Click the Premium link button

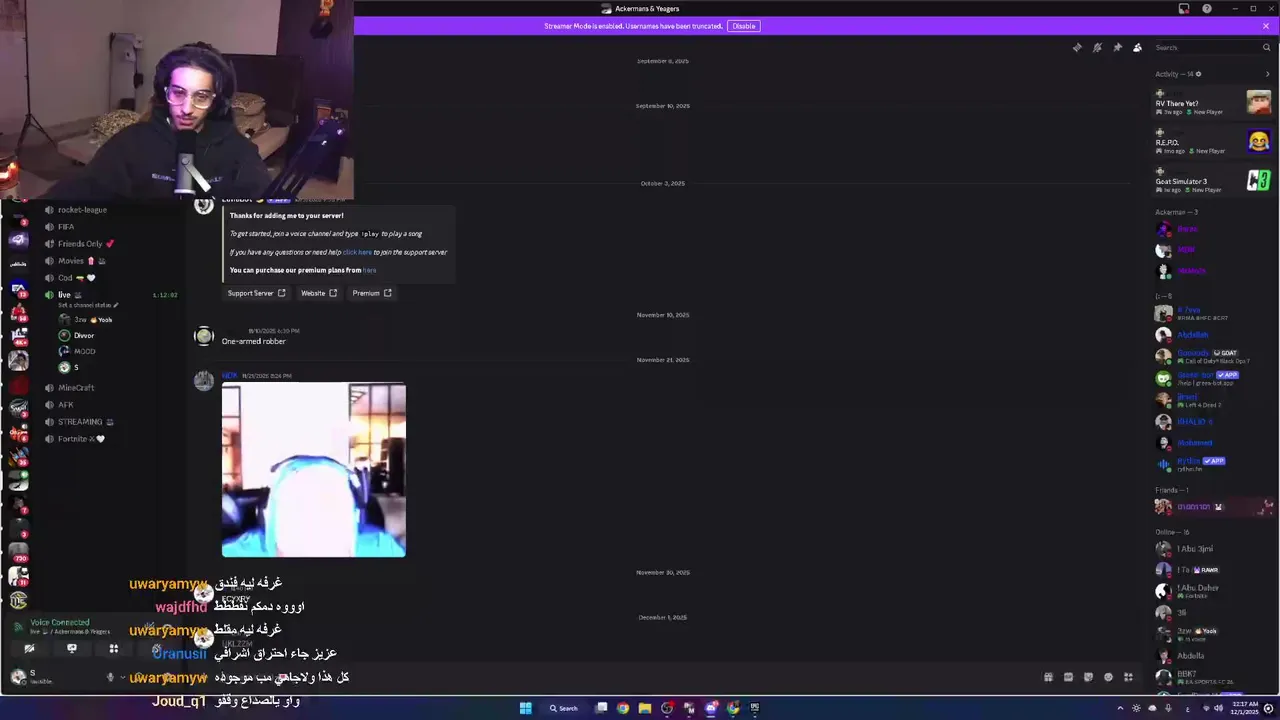(371, 293)
